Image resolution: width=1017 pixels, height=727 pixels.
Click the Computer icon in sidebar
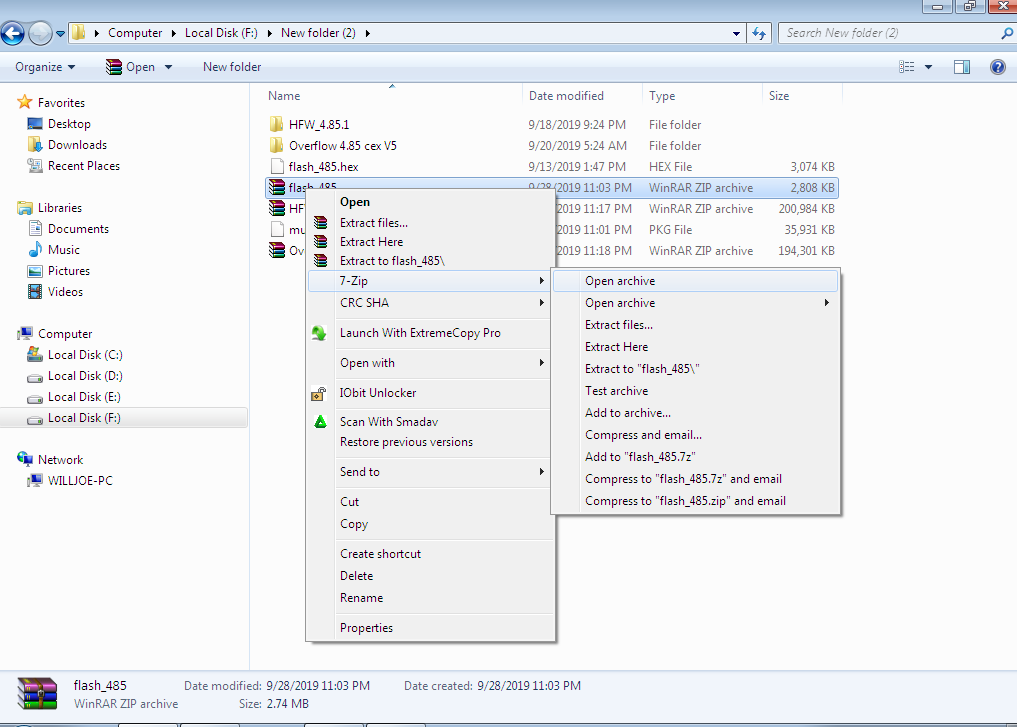click(25, 333)
